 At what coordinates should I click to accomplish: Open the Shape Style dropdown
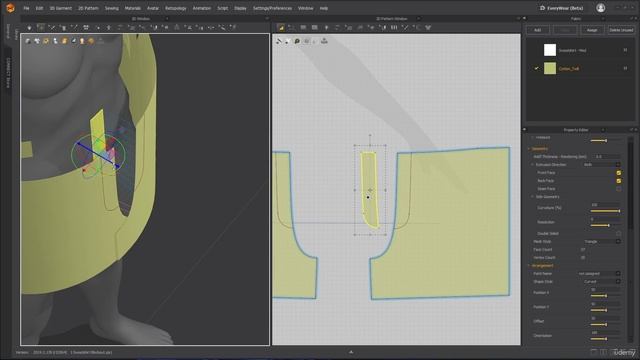[602, 282]
